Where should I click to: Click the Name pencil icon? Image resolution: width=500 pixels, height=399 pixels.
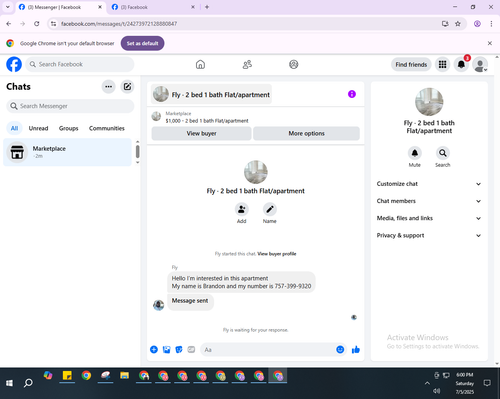pos(270,209)
